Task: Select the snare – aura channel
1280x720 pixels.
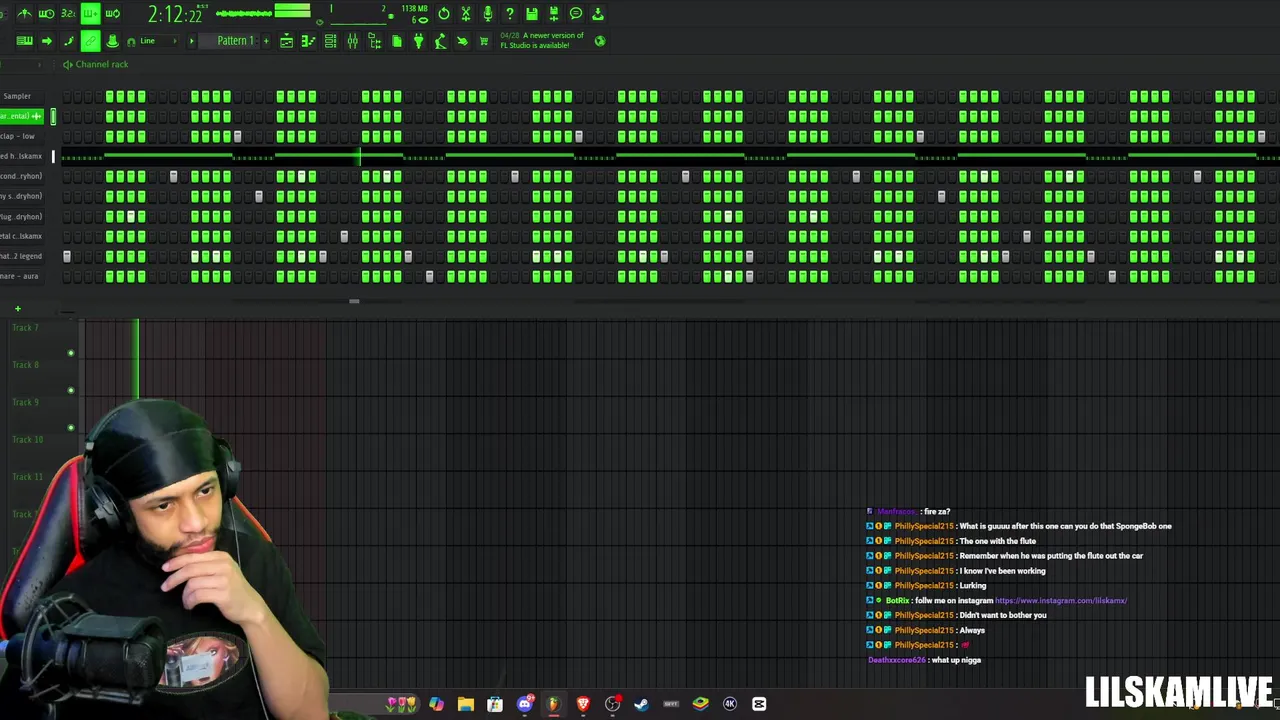Action: click(20, 276)
